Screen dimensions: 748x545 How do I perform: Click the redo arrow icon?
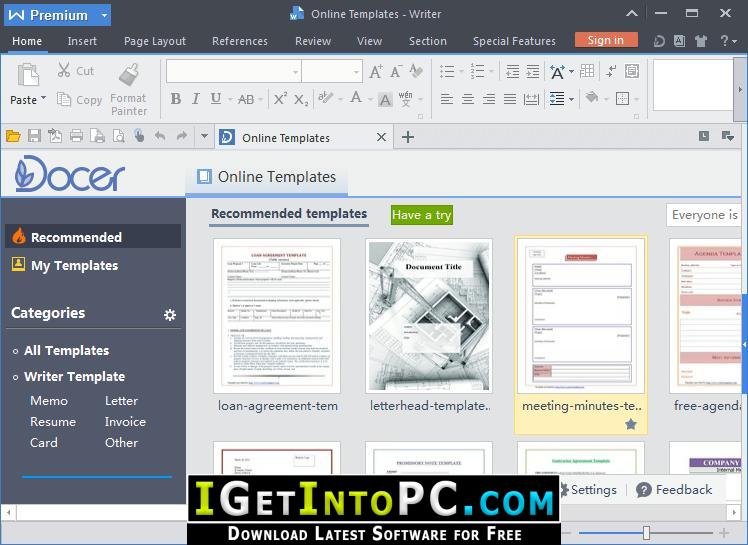click(x=182, y=136)
